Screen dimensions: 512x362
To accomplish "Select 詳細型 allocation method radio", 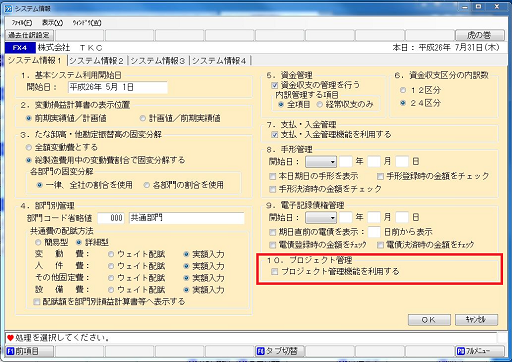I will point(79,243).
